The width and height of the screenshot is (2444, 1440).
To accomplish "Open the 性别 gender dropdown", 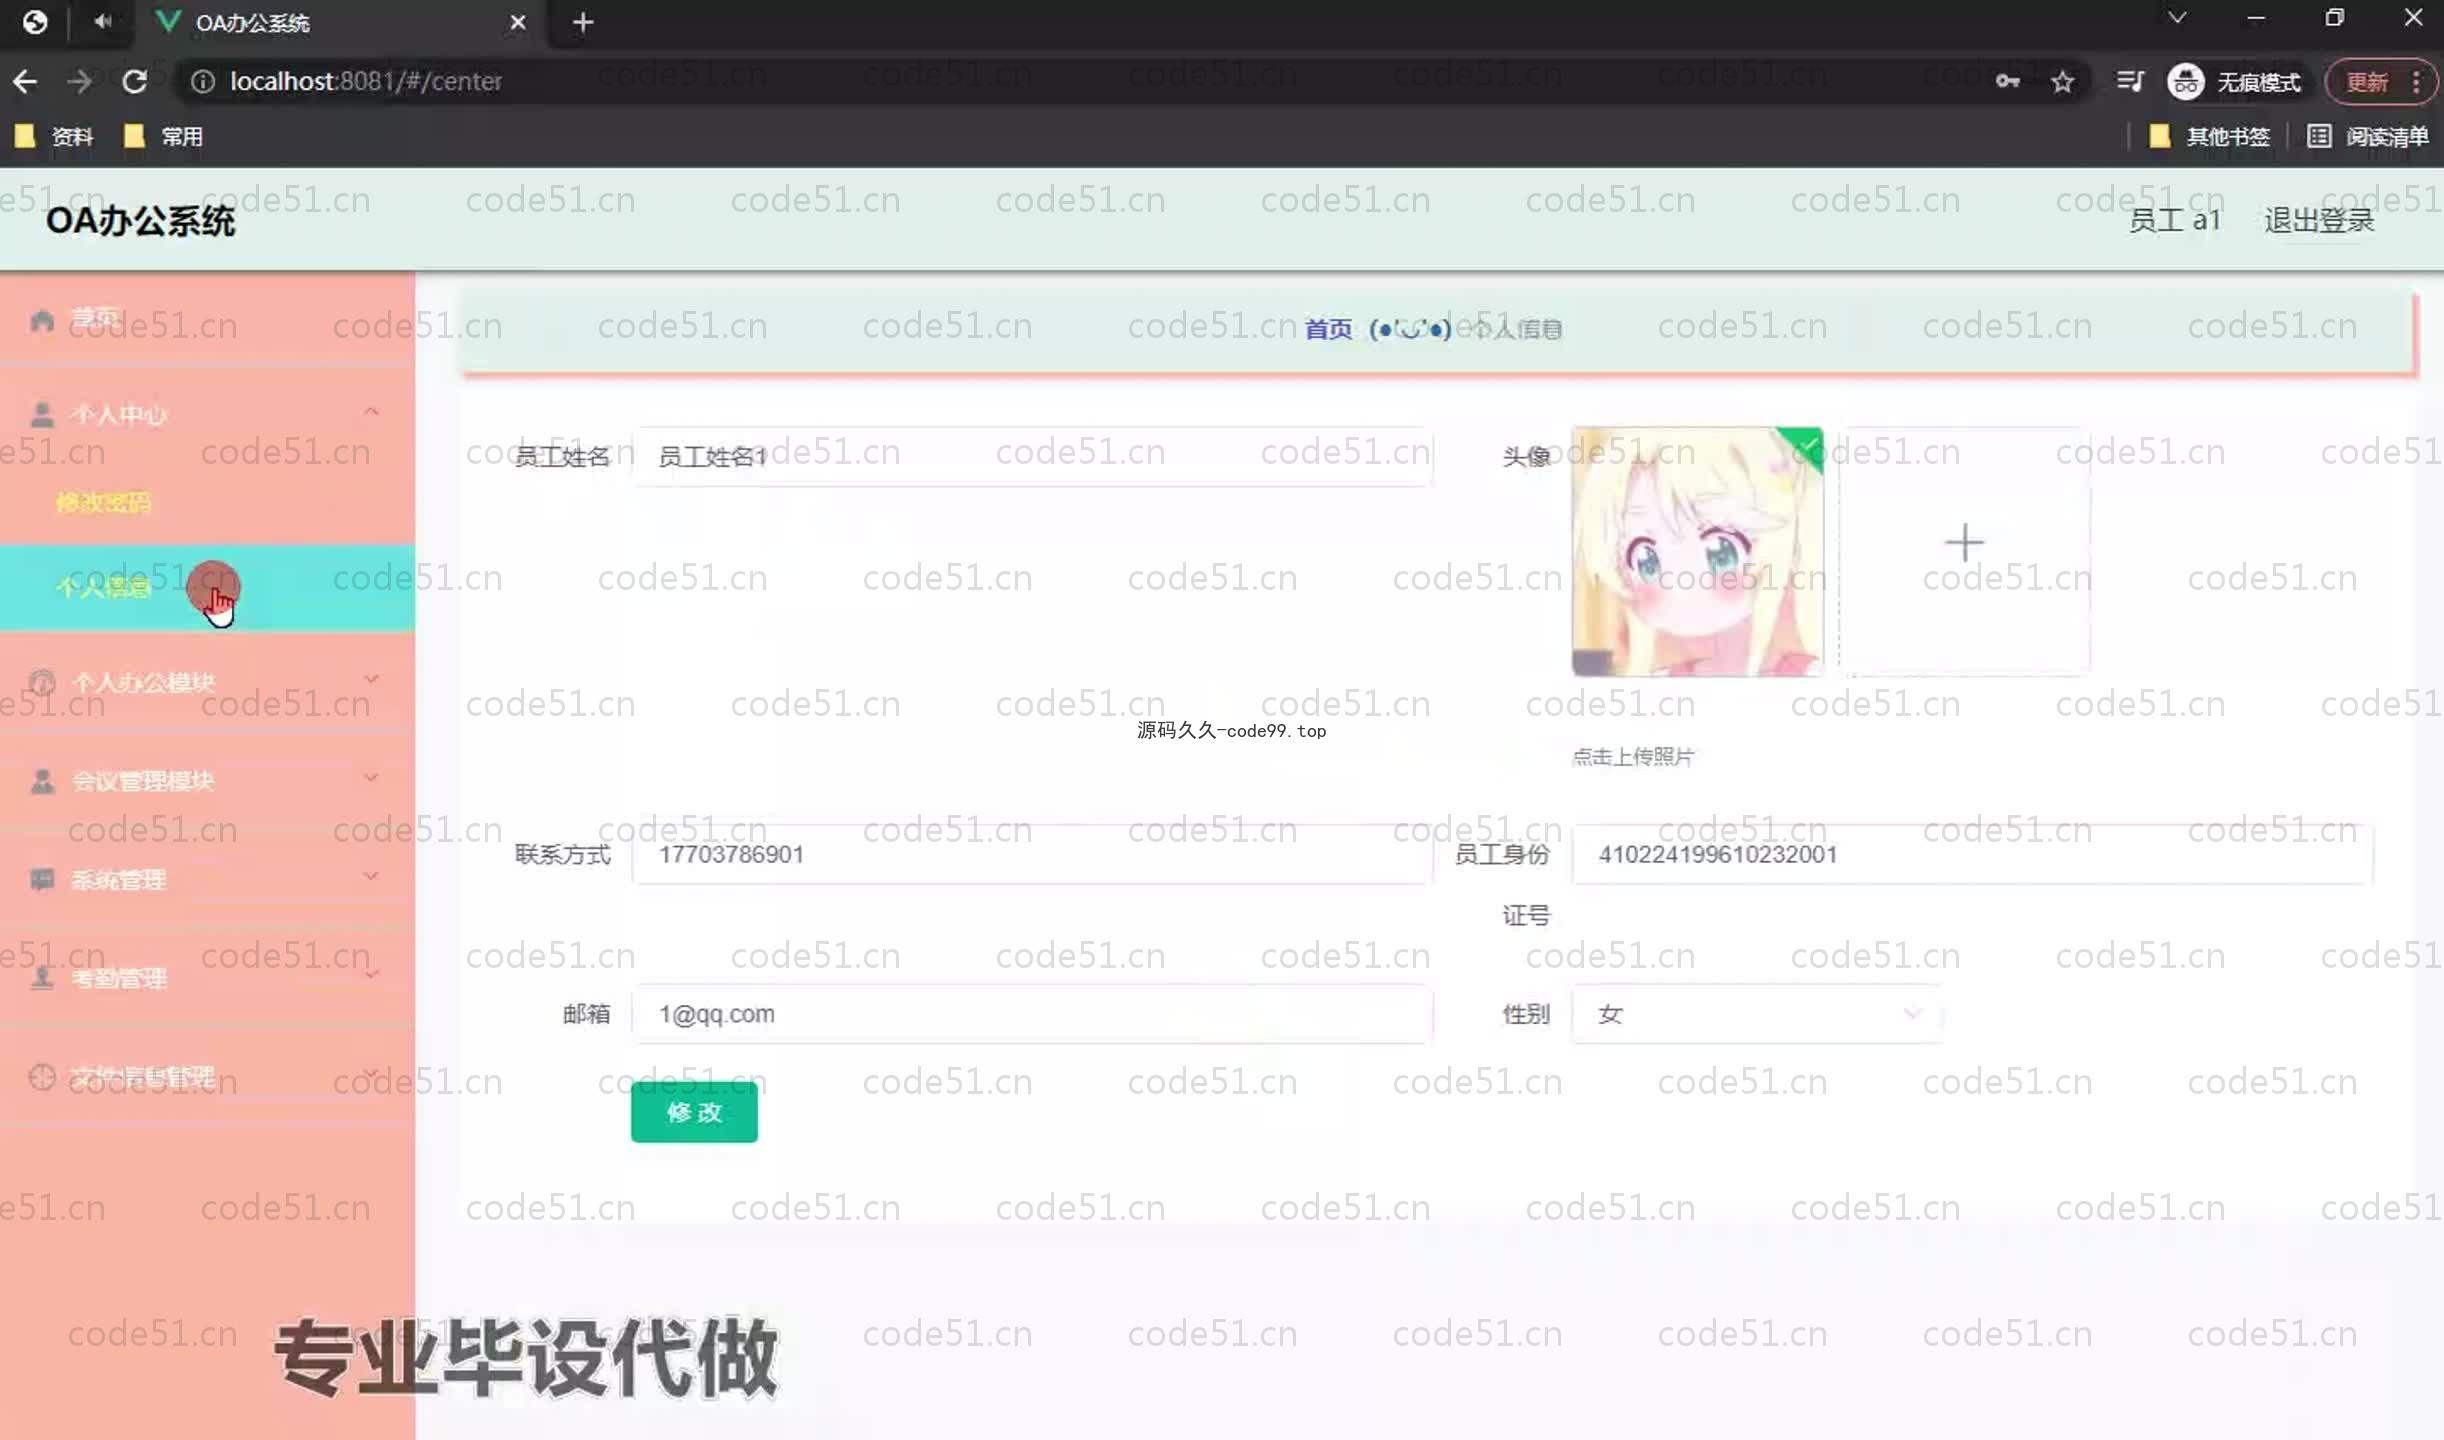I will coord(1756,1014).
